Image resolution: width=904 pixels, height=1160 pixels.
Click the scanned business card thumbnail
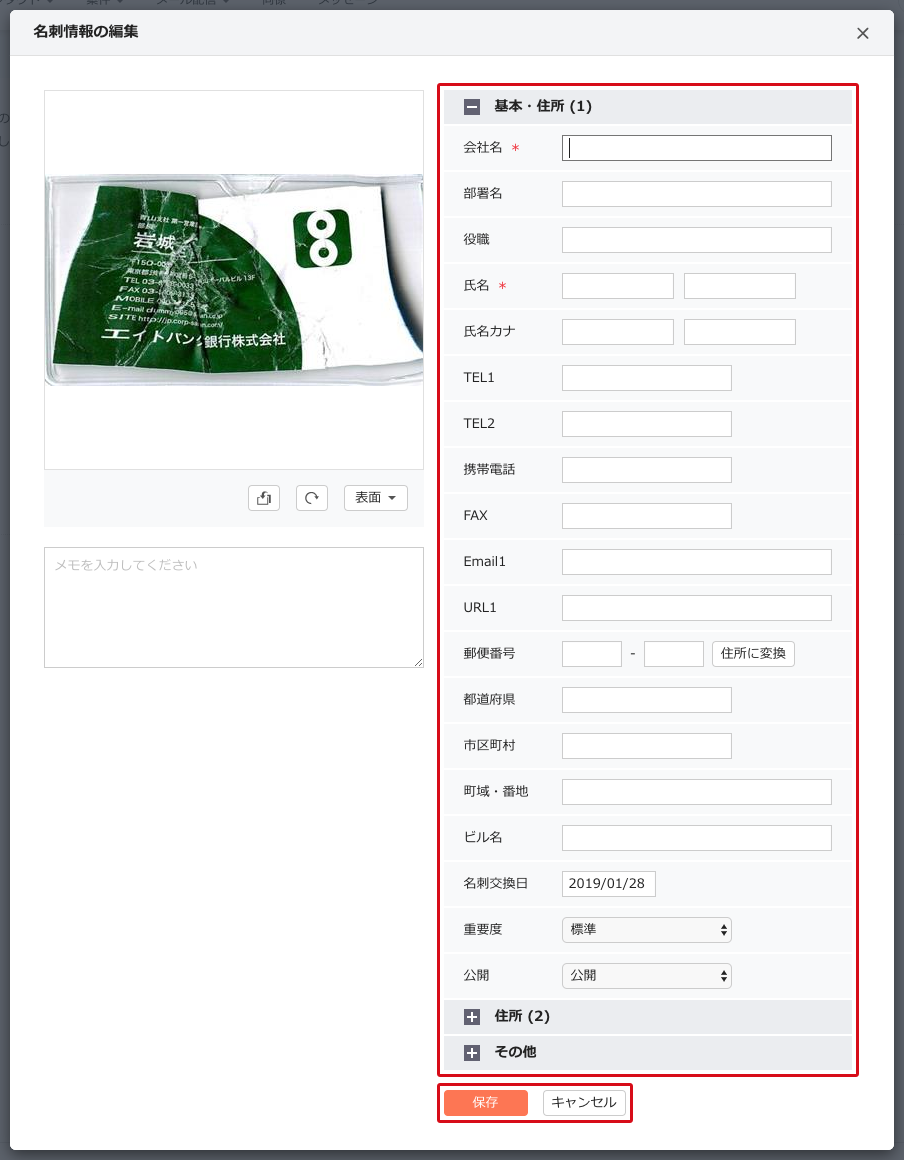coord(234,280)
